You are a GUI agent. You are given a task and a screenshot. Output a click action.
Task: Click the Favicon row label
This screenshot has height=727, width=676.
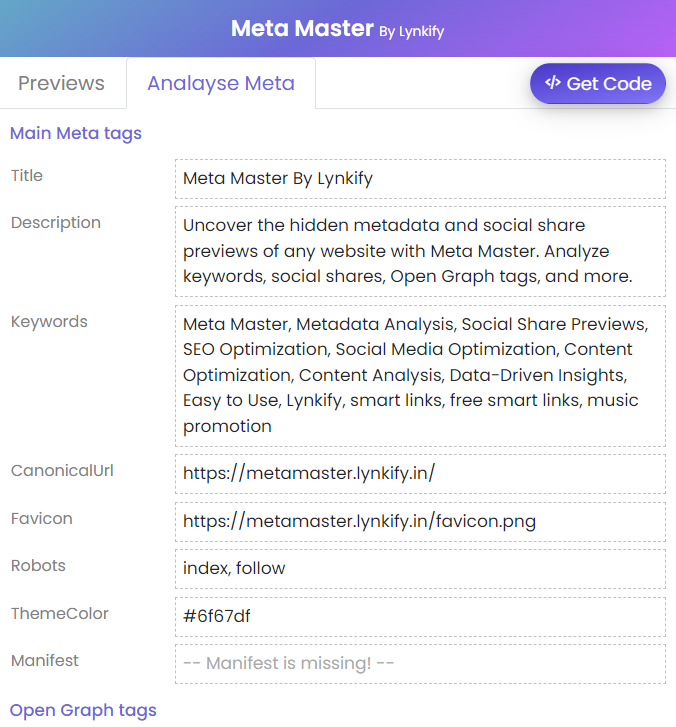point(42,518)
